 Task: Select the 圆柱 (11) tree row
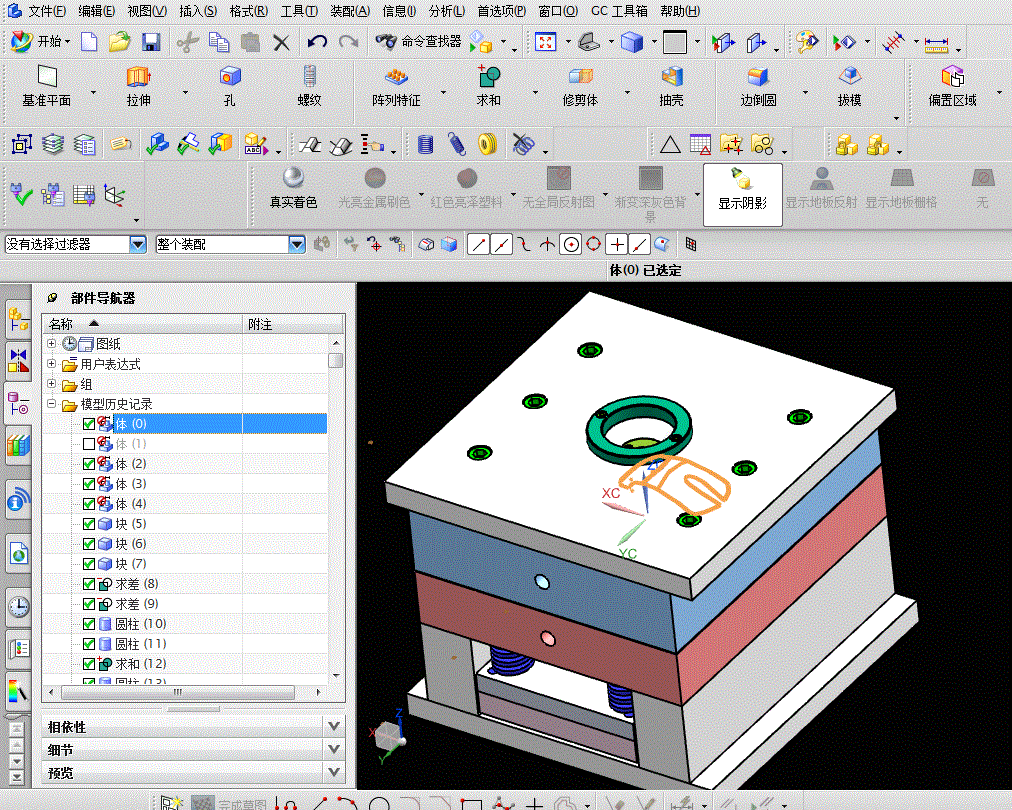click(x=185, y=644)
